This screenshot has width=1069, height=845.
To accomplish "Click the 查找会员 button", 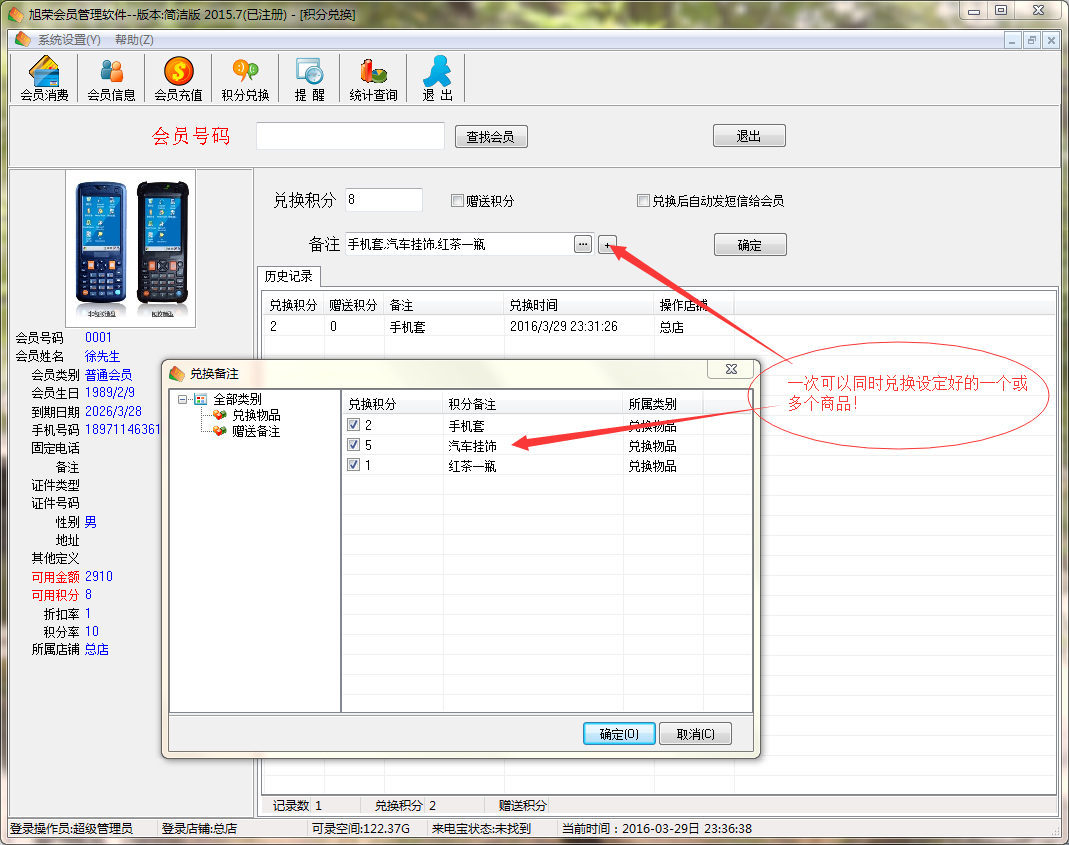I will coord(491,136).
